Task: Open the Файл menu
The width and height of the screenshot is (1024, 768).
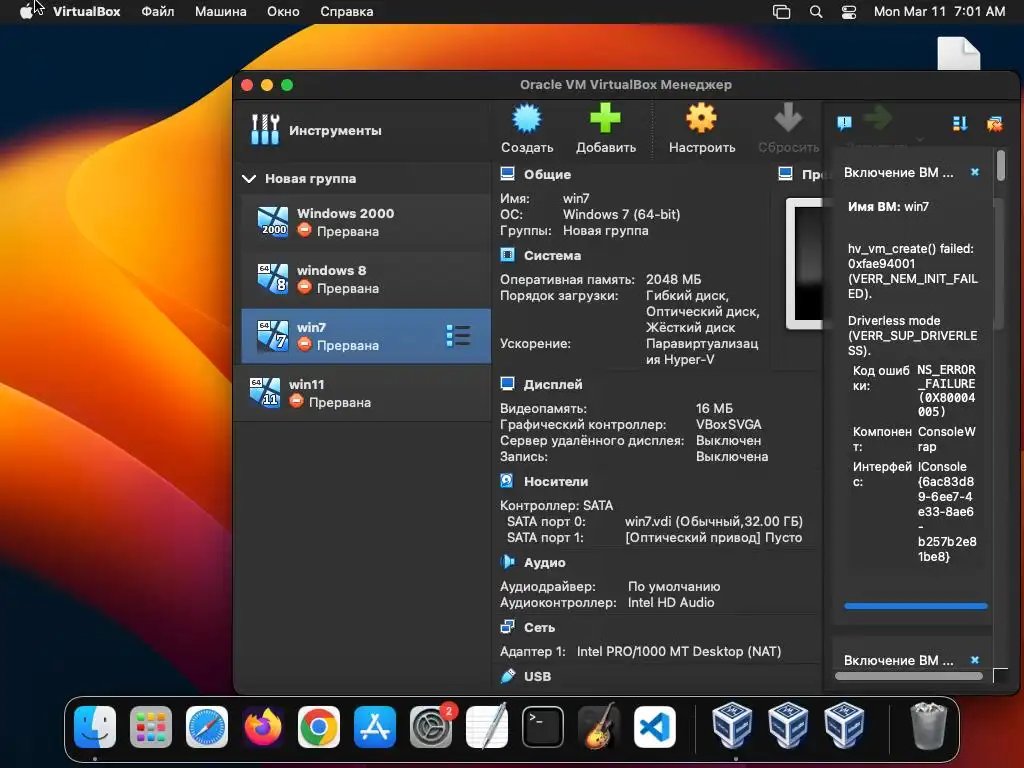Action: click(x=157, y=12)
